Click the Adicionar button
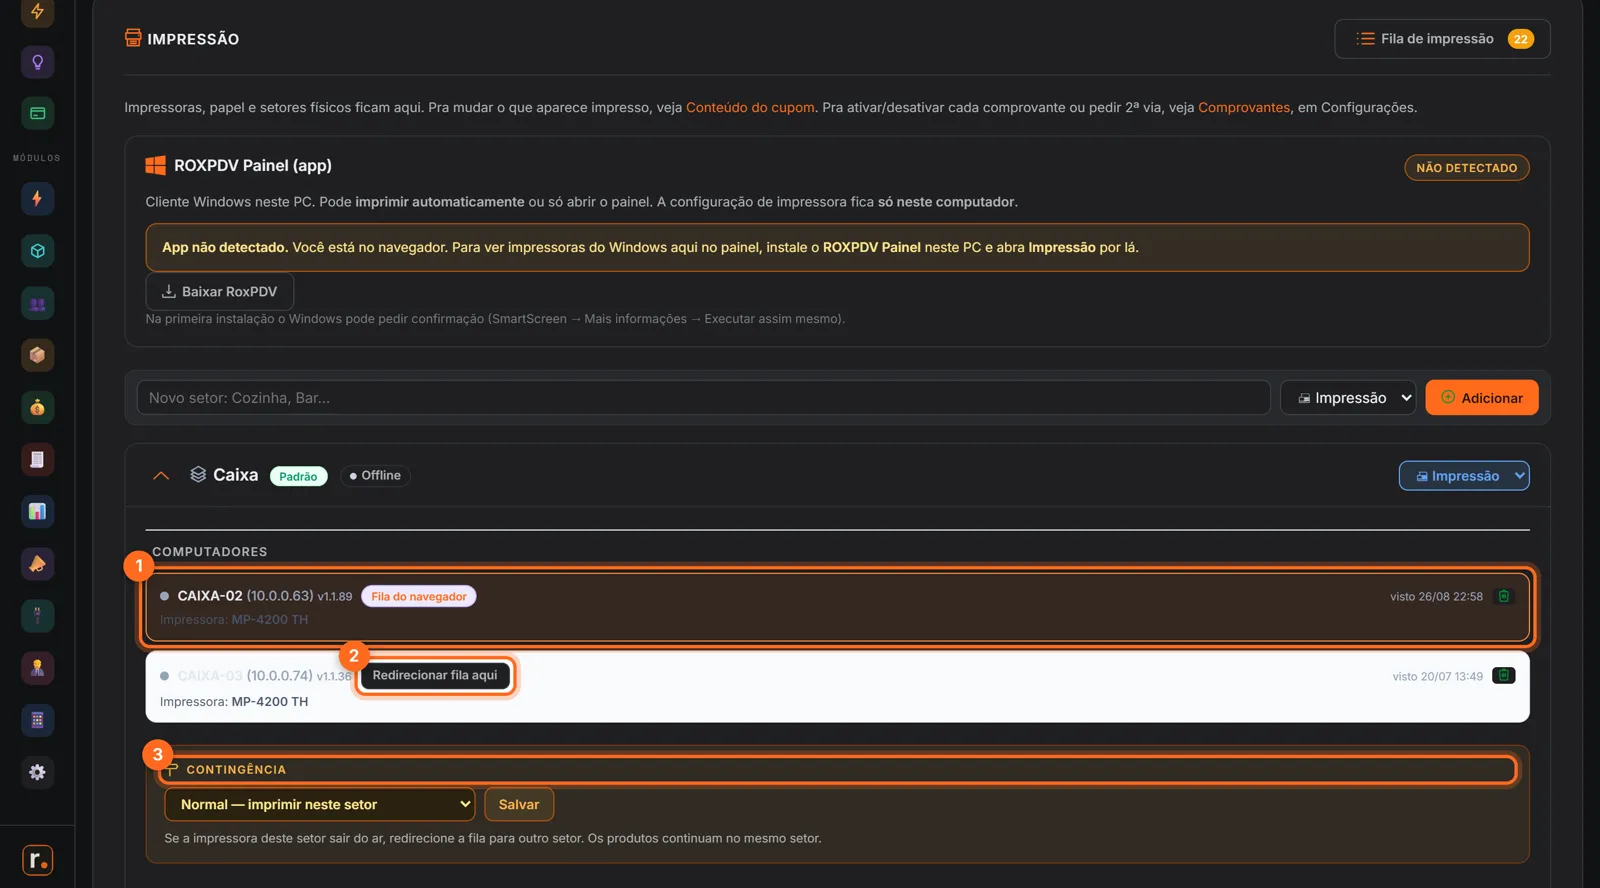This screenshot has width=1600, height=888. [1482, 398]
